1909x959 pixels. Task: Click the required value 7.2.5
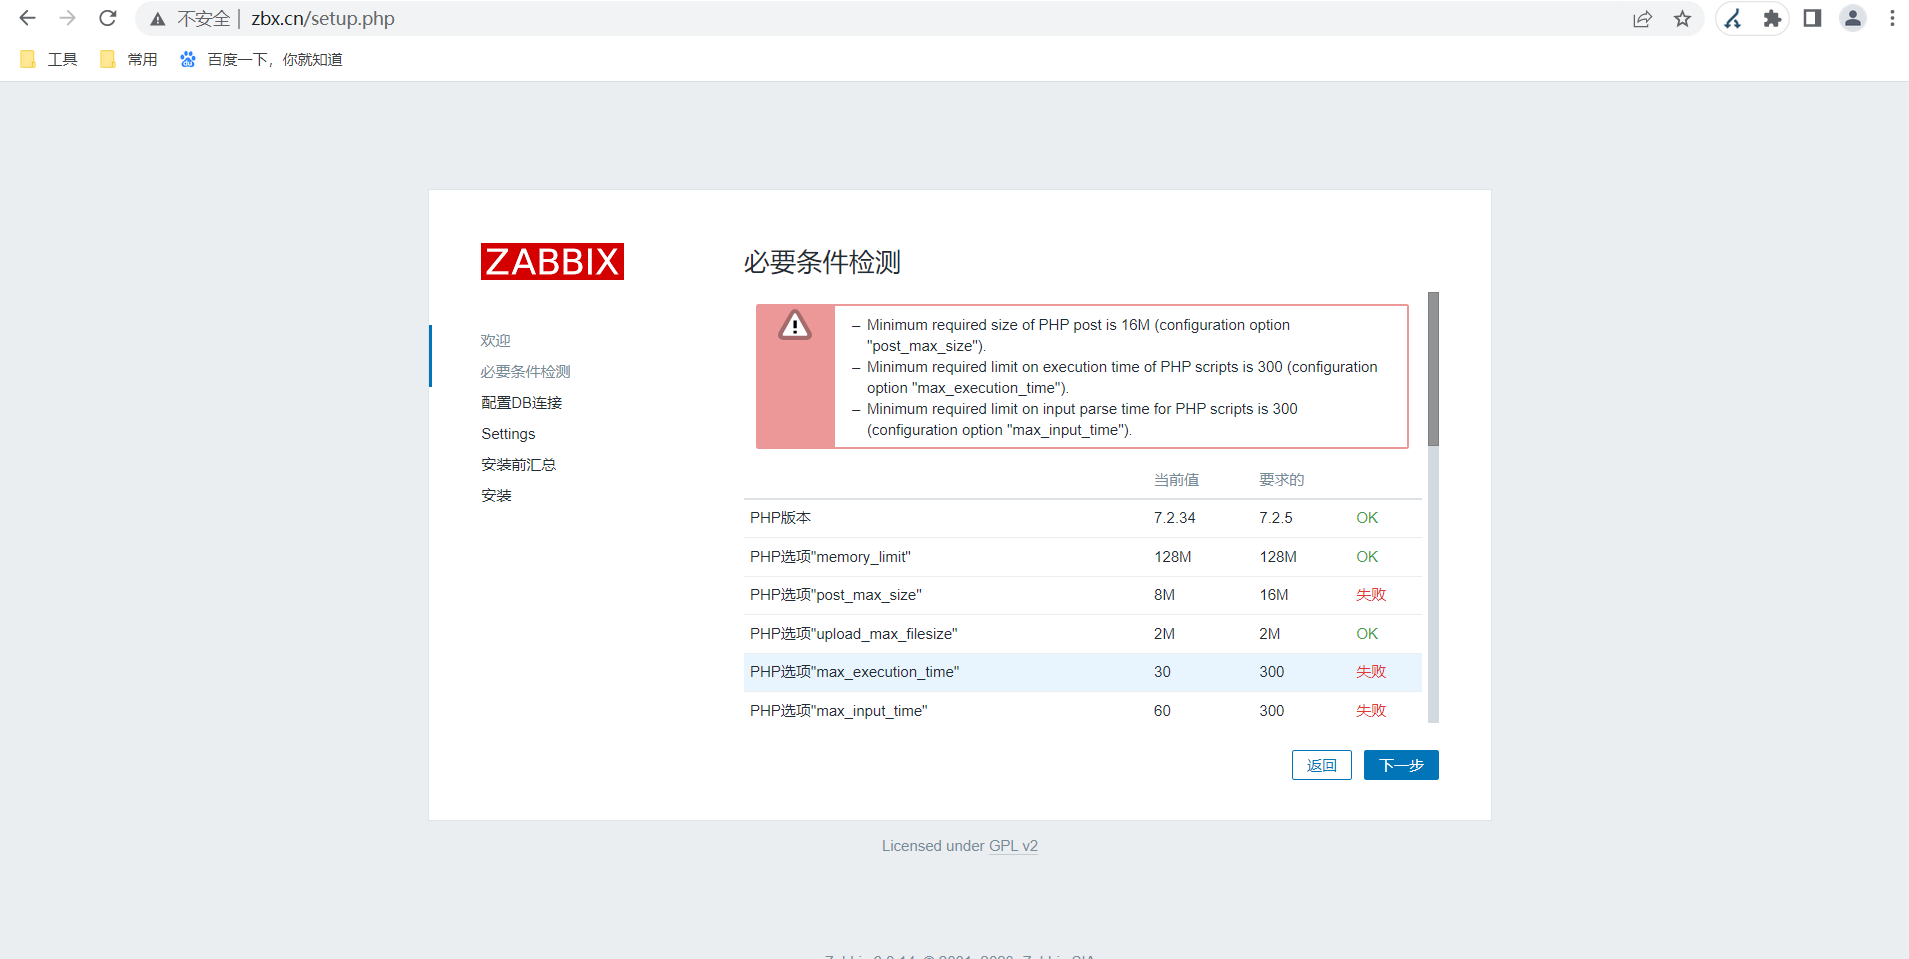tap(1276, 518)
